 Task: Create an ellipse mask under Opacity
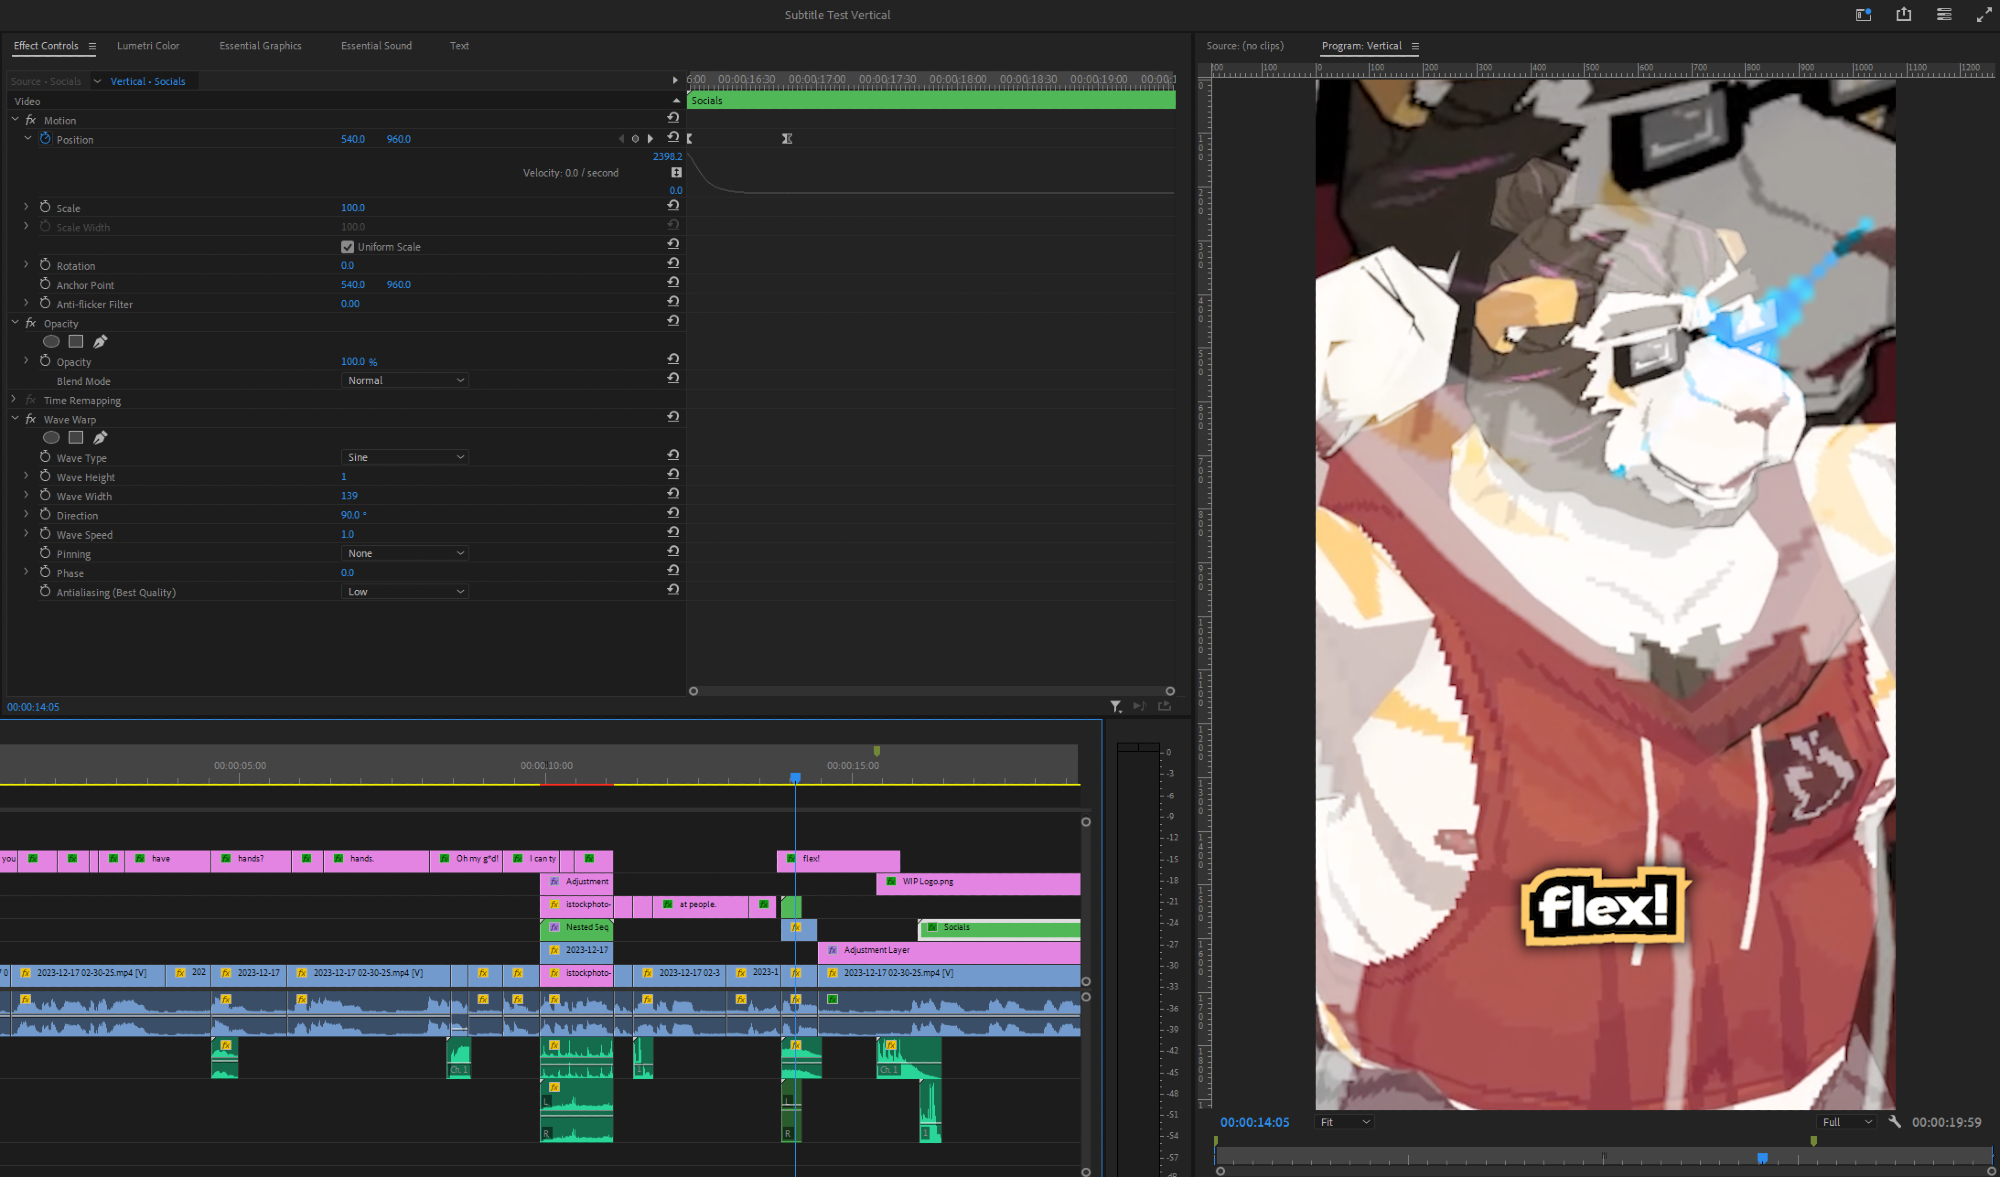pos(51,342)
